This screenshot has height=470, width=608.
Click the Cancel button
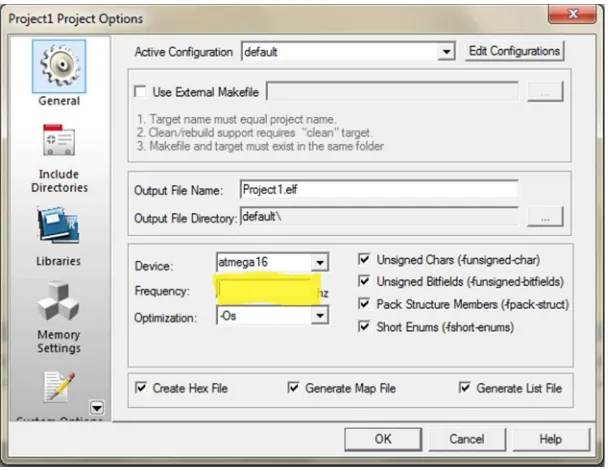pos(467,439)
